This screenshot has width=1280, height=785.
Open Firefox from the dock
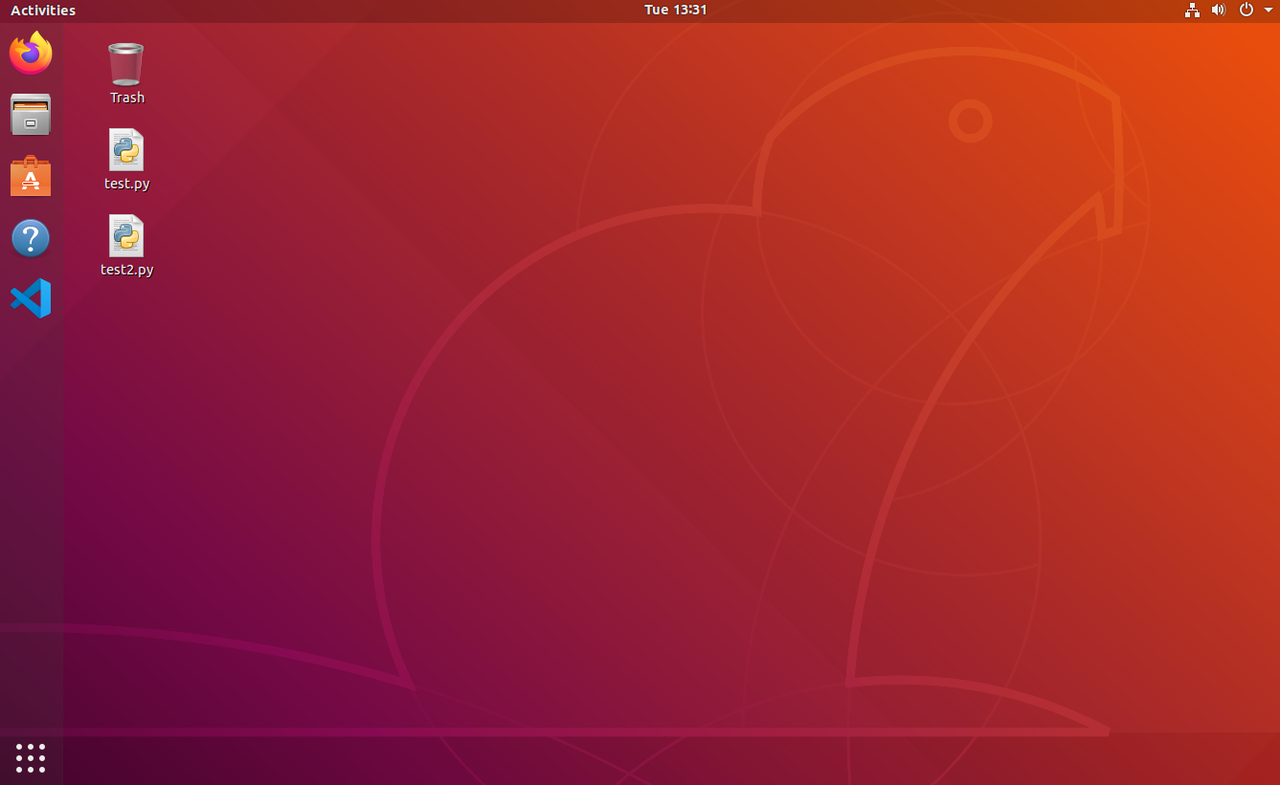31,53
